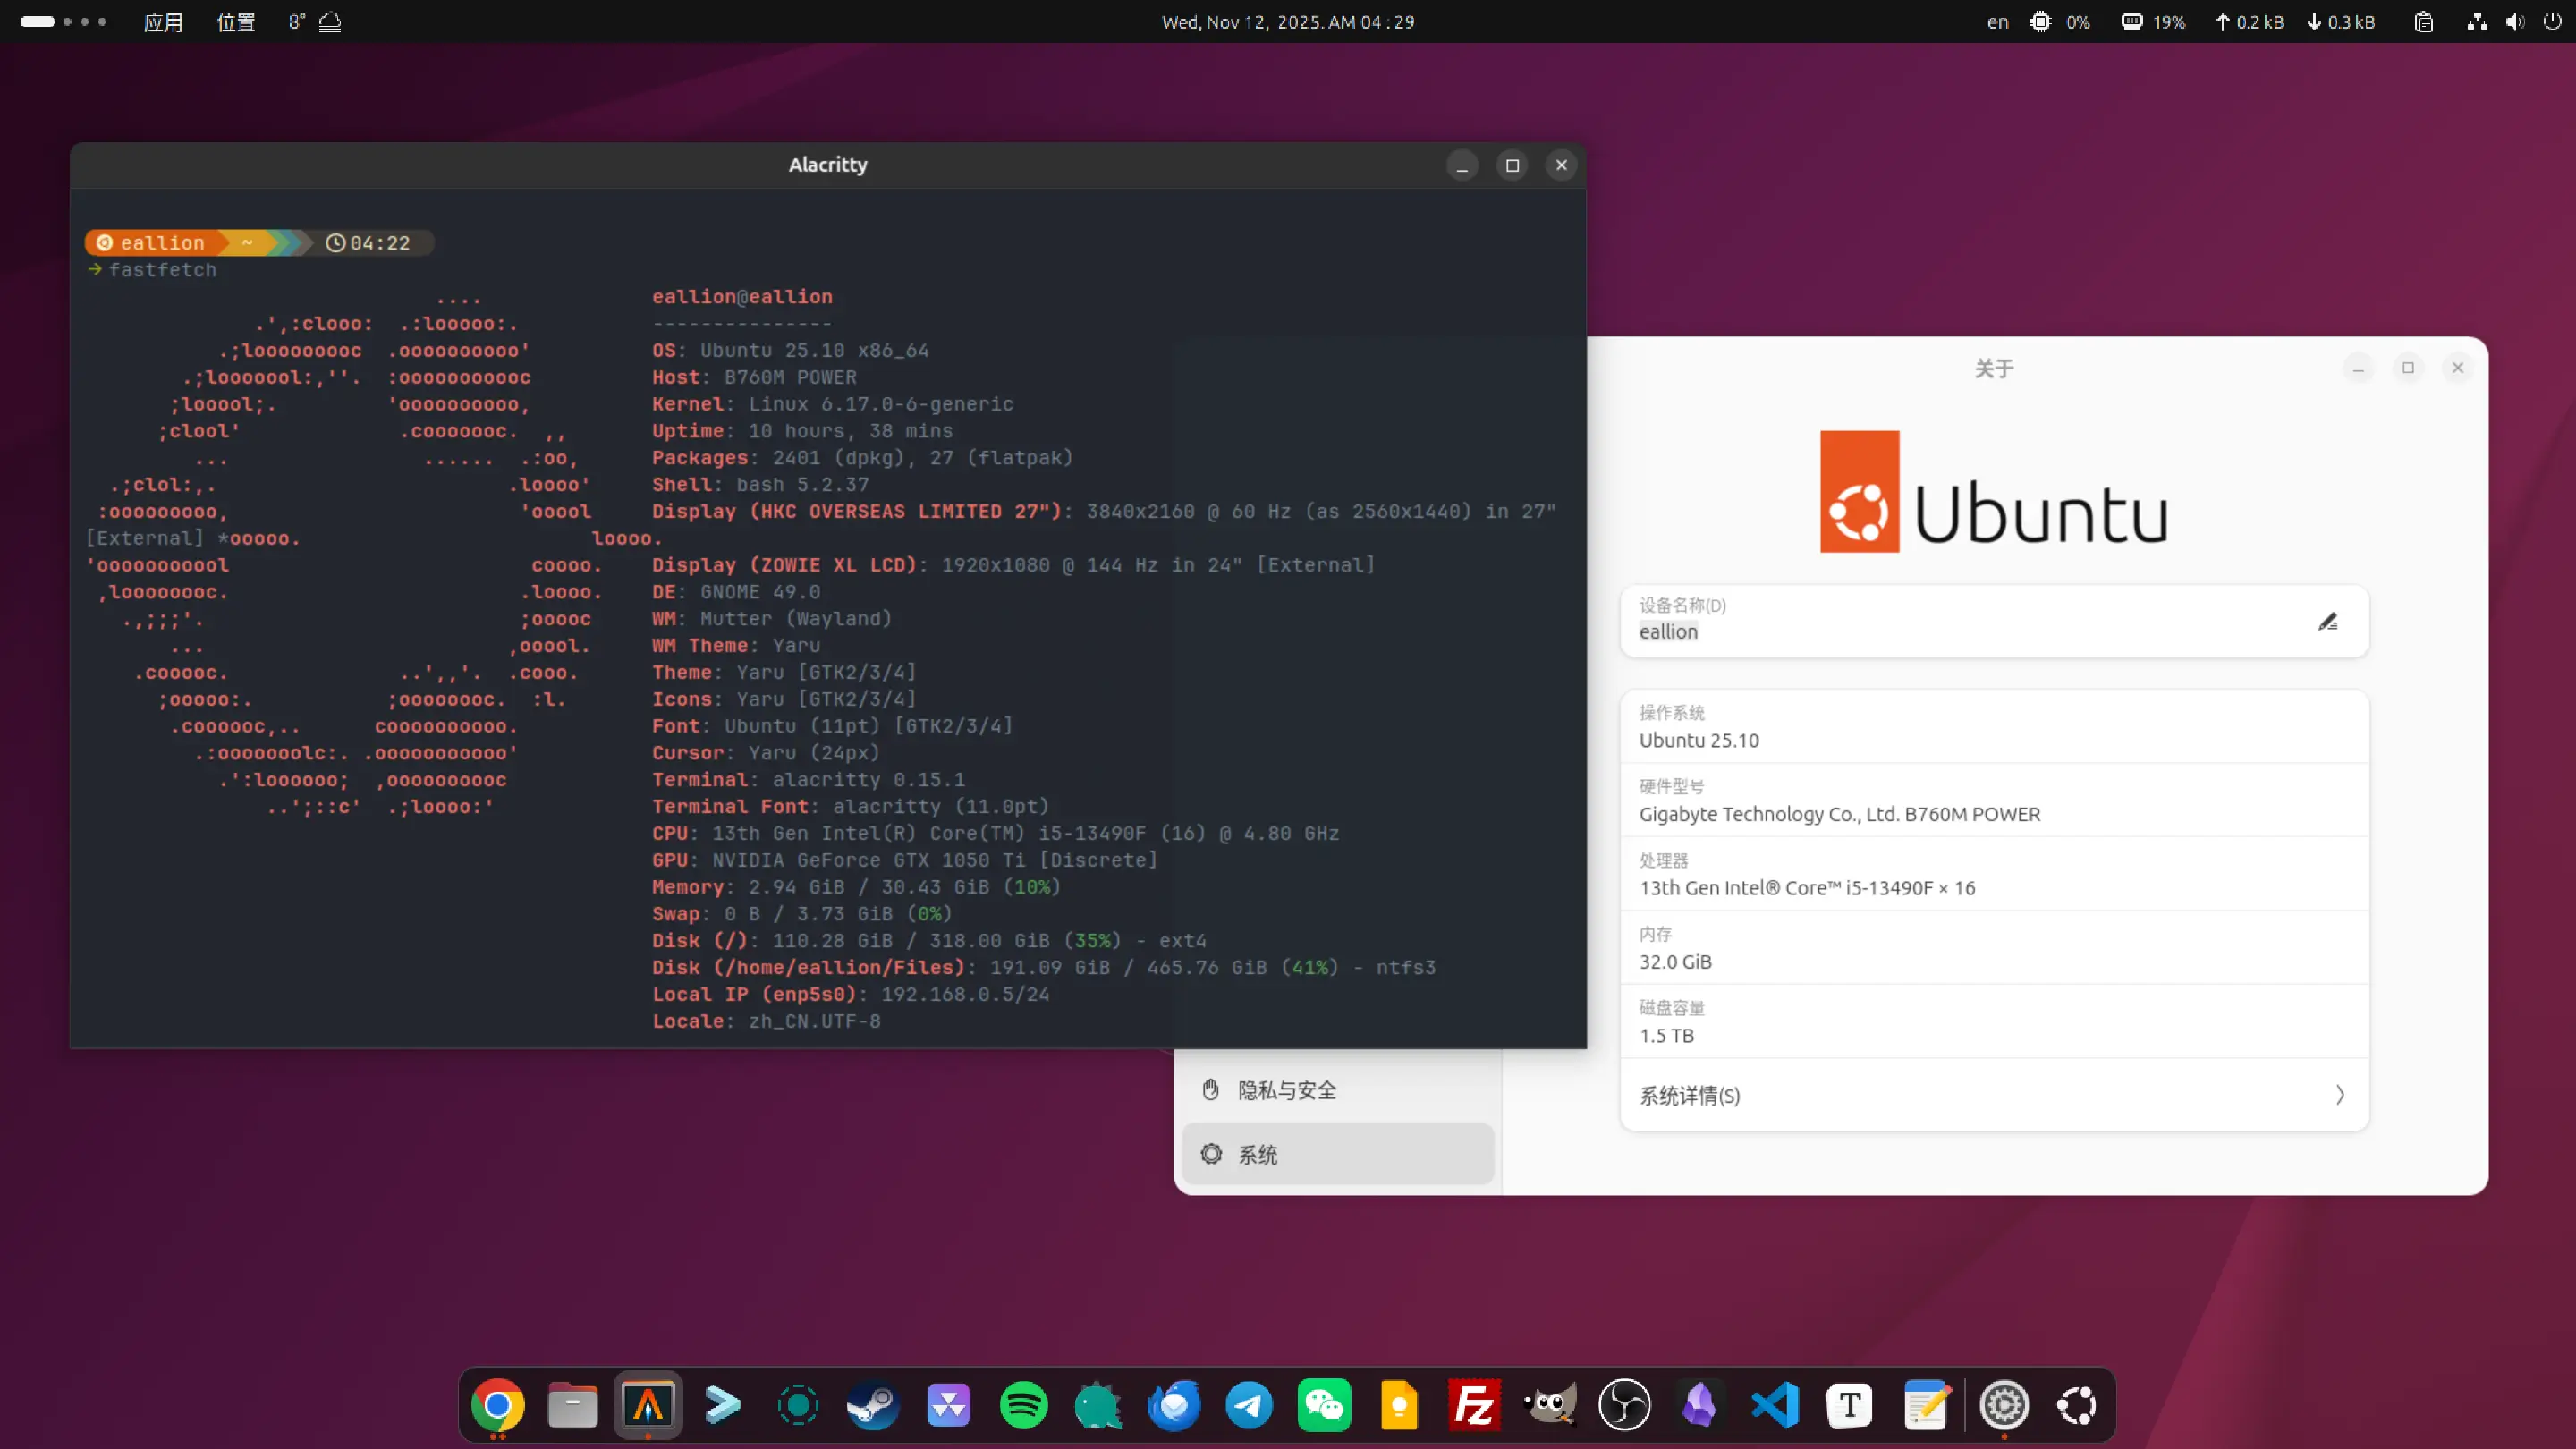Click the pencil icon to edit device name

click(2329, 621)
